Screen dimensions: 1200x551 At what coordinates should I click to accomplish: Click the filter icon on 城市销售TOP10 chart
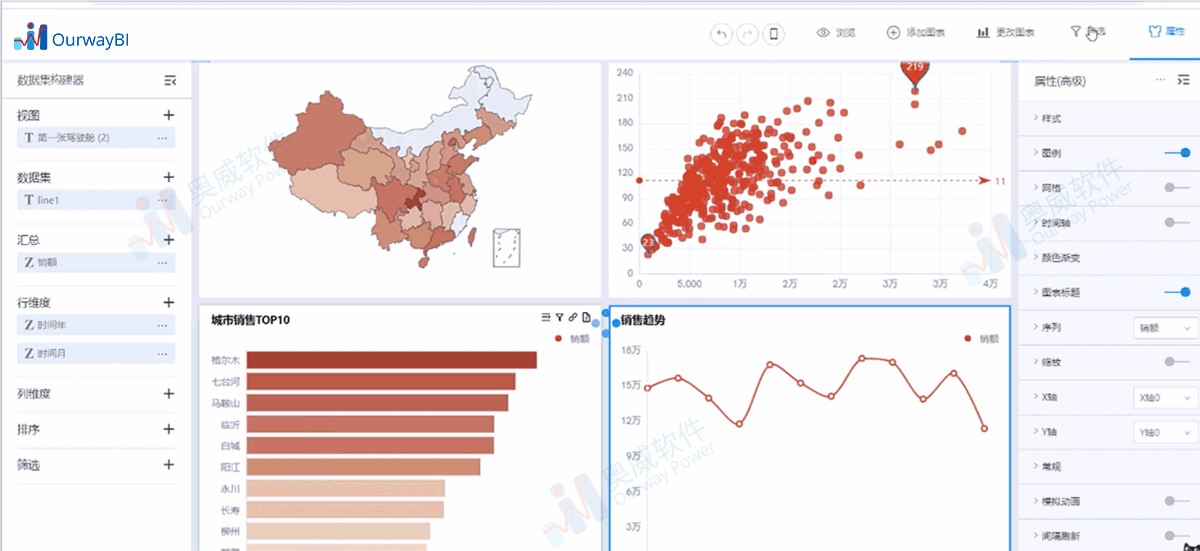tap(560, 318)
